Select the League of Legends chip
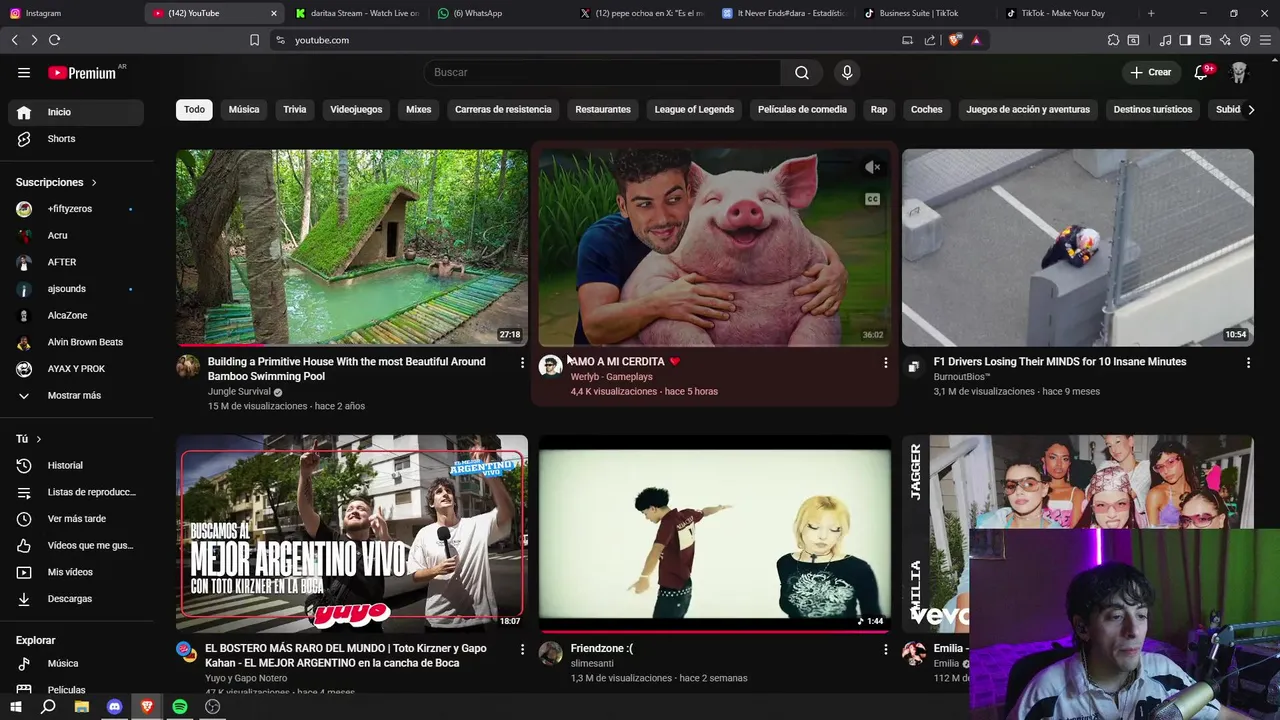 [694, 110]
